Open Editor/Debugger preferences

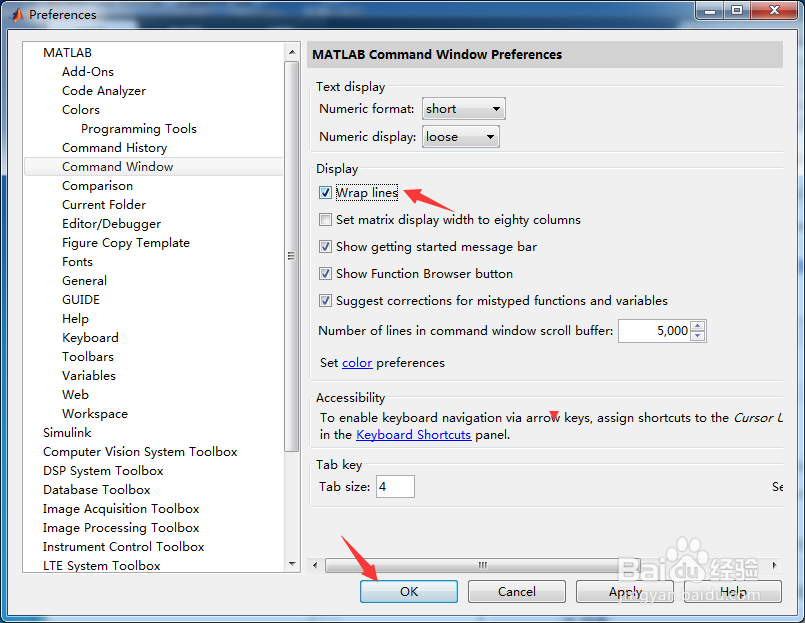point(111,224)
